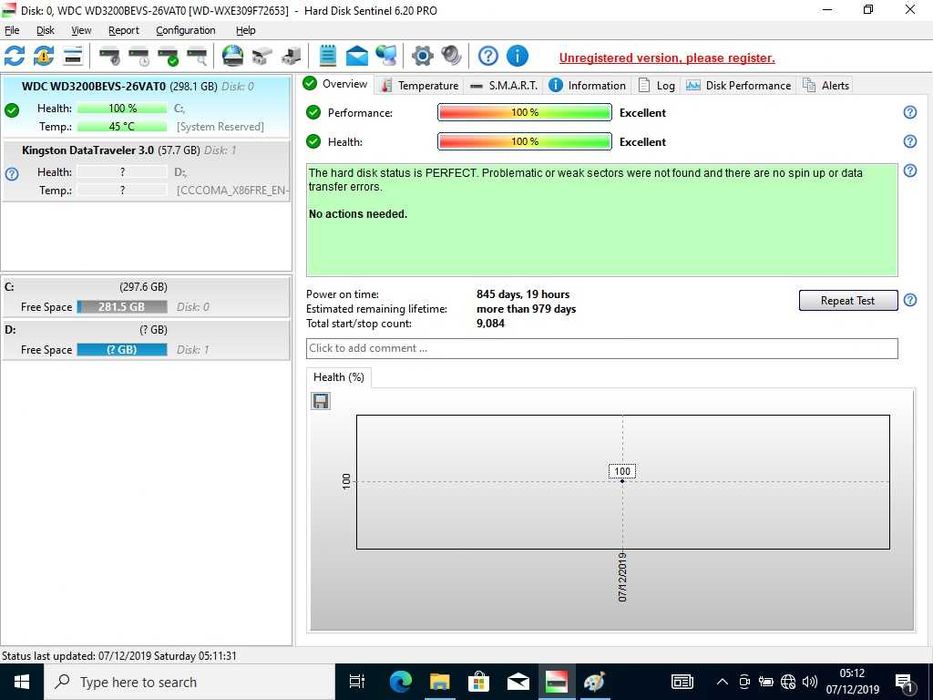Open File Explorer from the taskbar
This screenshot has width=933, height=700.
click(x=439, y=682)
